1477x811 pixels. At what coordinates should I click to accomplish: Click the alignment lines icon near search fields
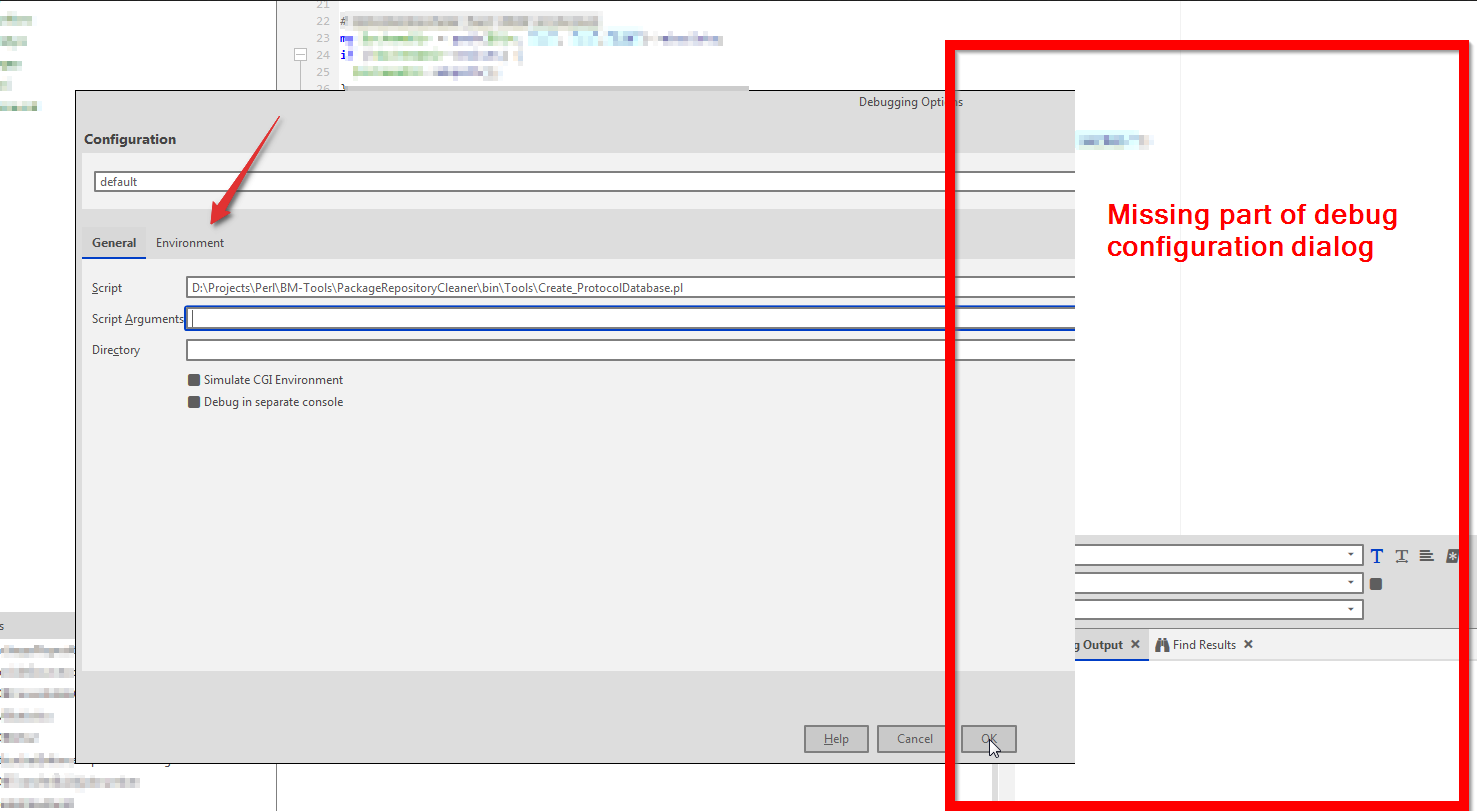click(x=1426, y=556)
